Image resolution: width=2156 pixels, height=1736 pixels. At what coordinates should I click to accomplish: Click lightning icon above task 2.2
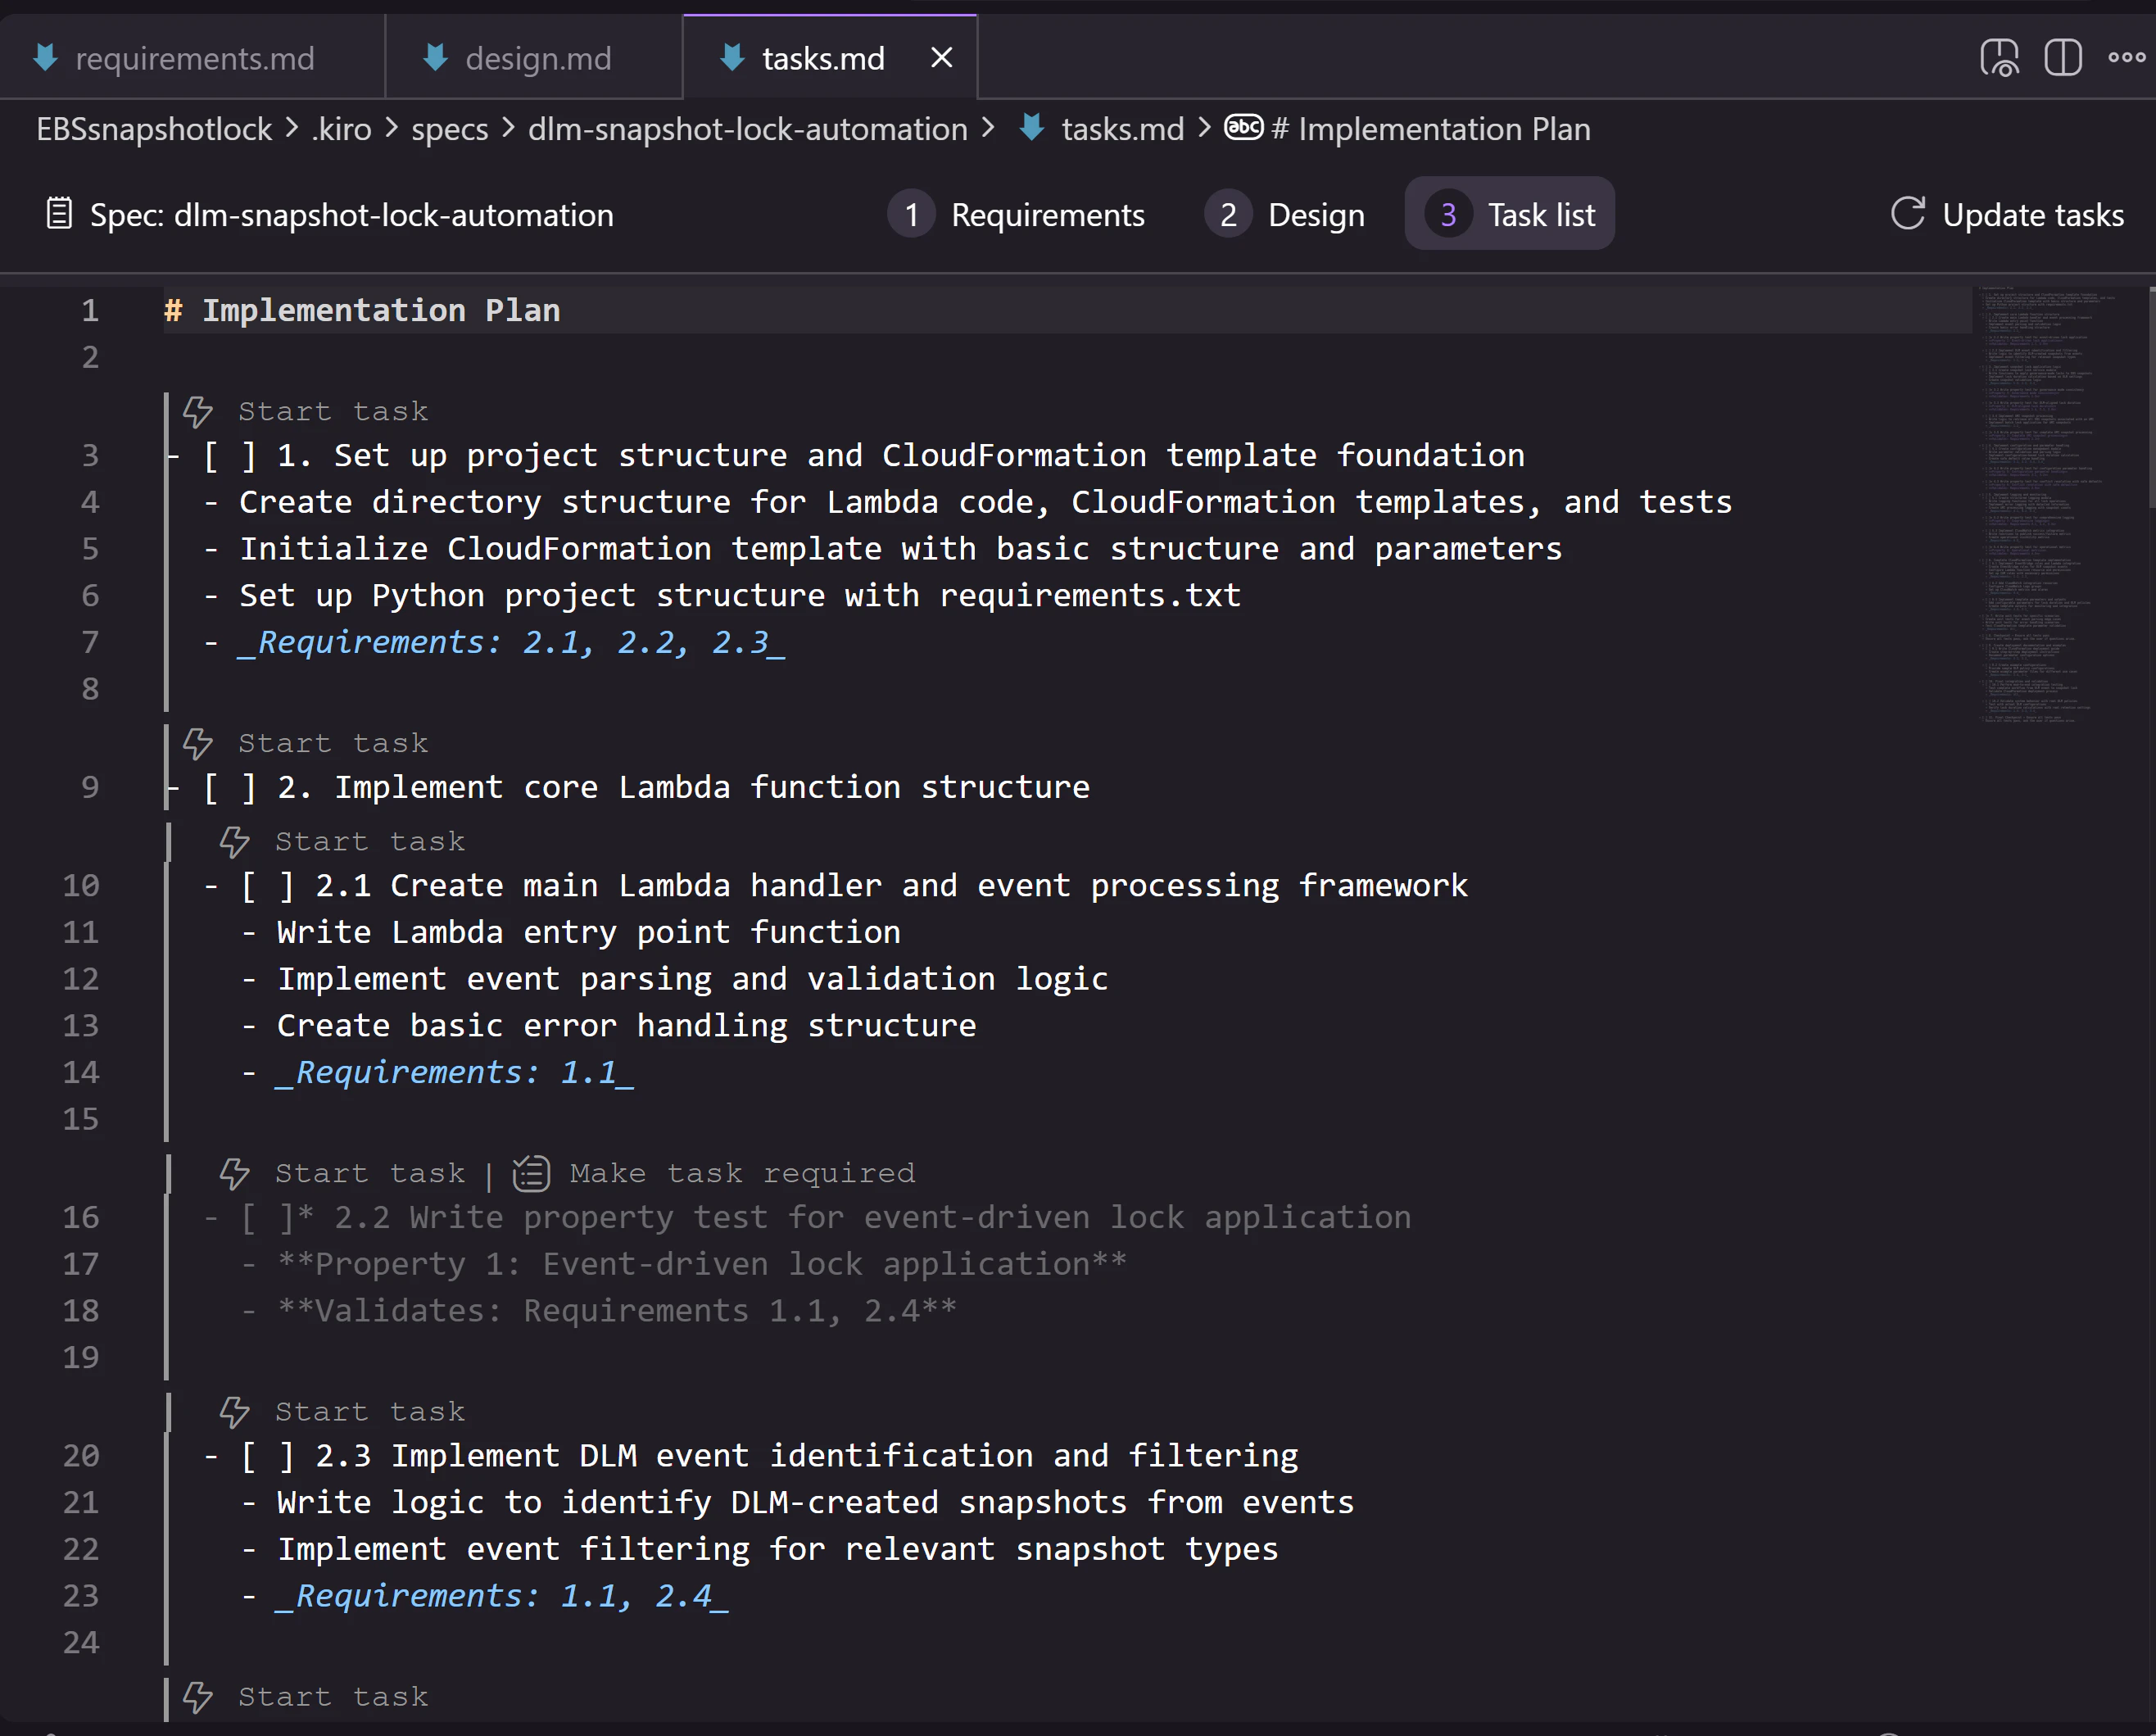click(234, 1173)
